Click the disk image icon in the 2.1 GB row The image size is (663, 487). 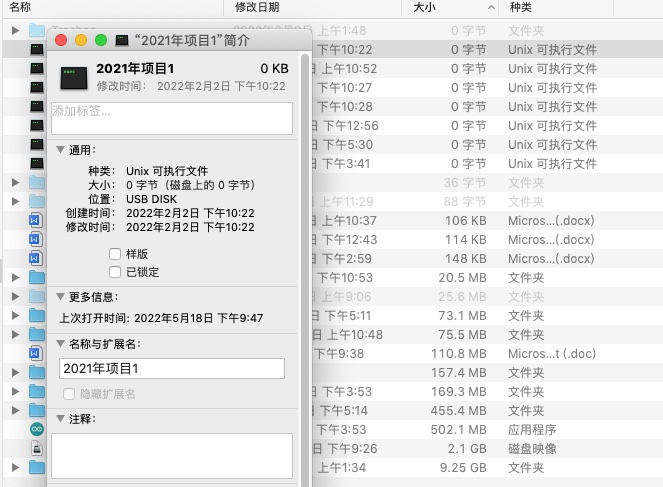coord(37,448)
